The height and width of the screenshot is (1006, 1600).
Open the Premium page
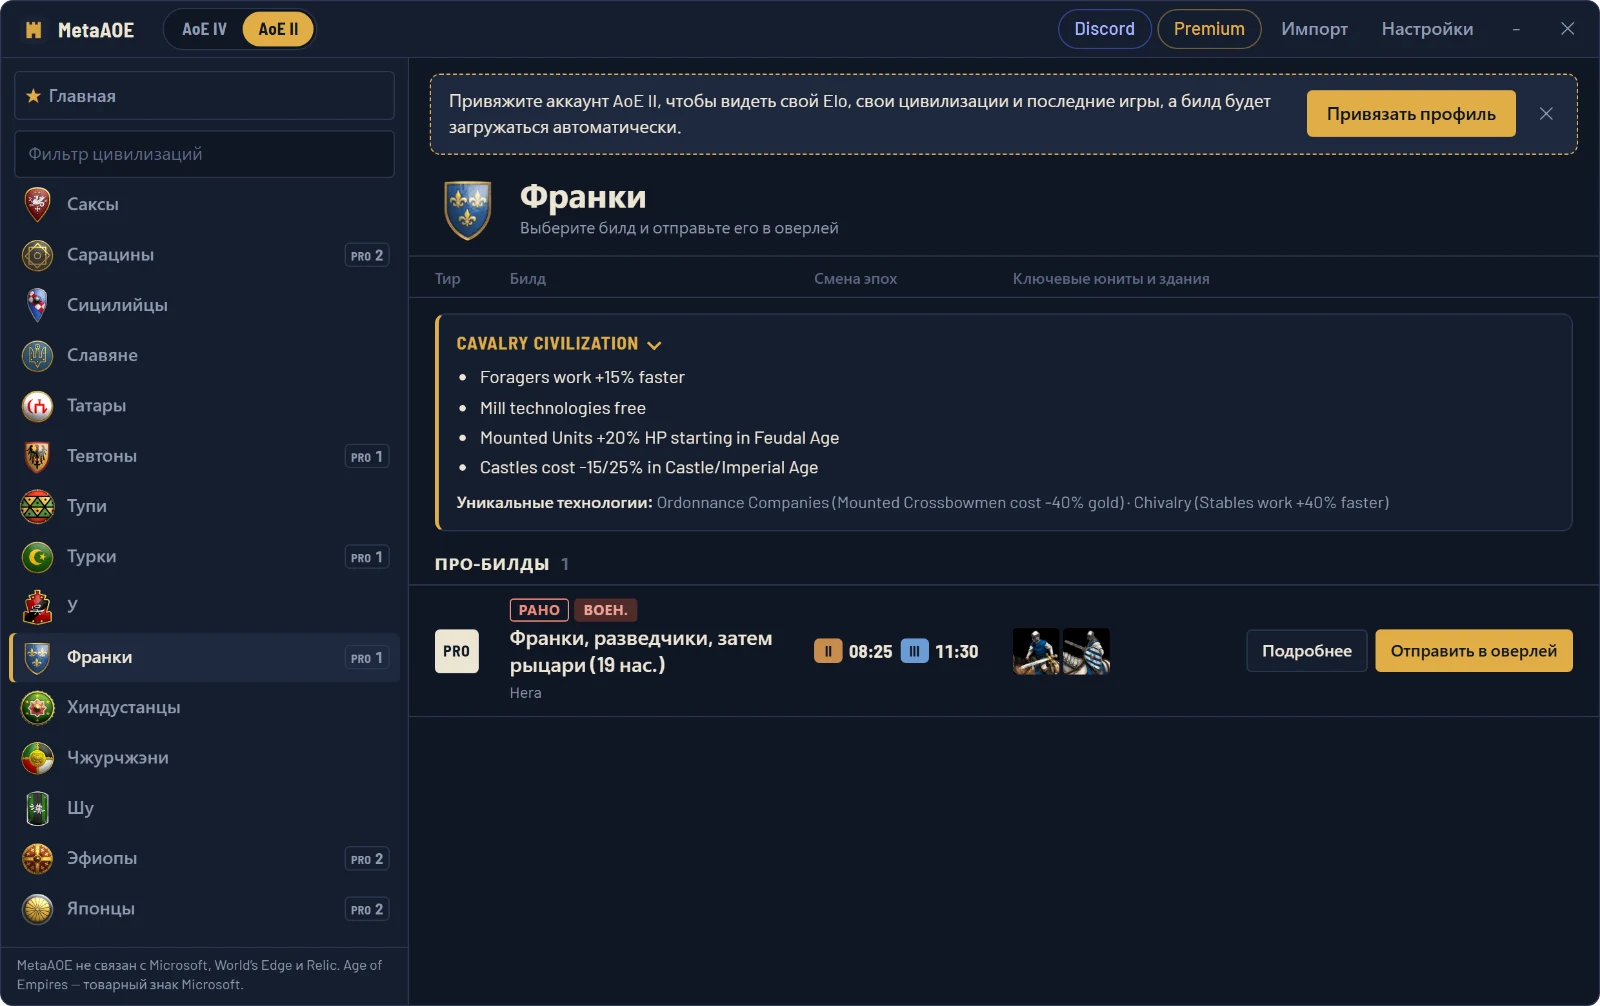1209,29
